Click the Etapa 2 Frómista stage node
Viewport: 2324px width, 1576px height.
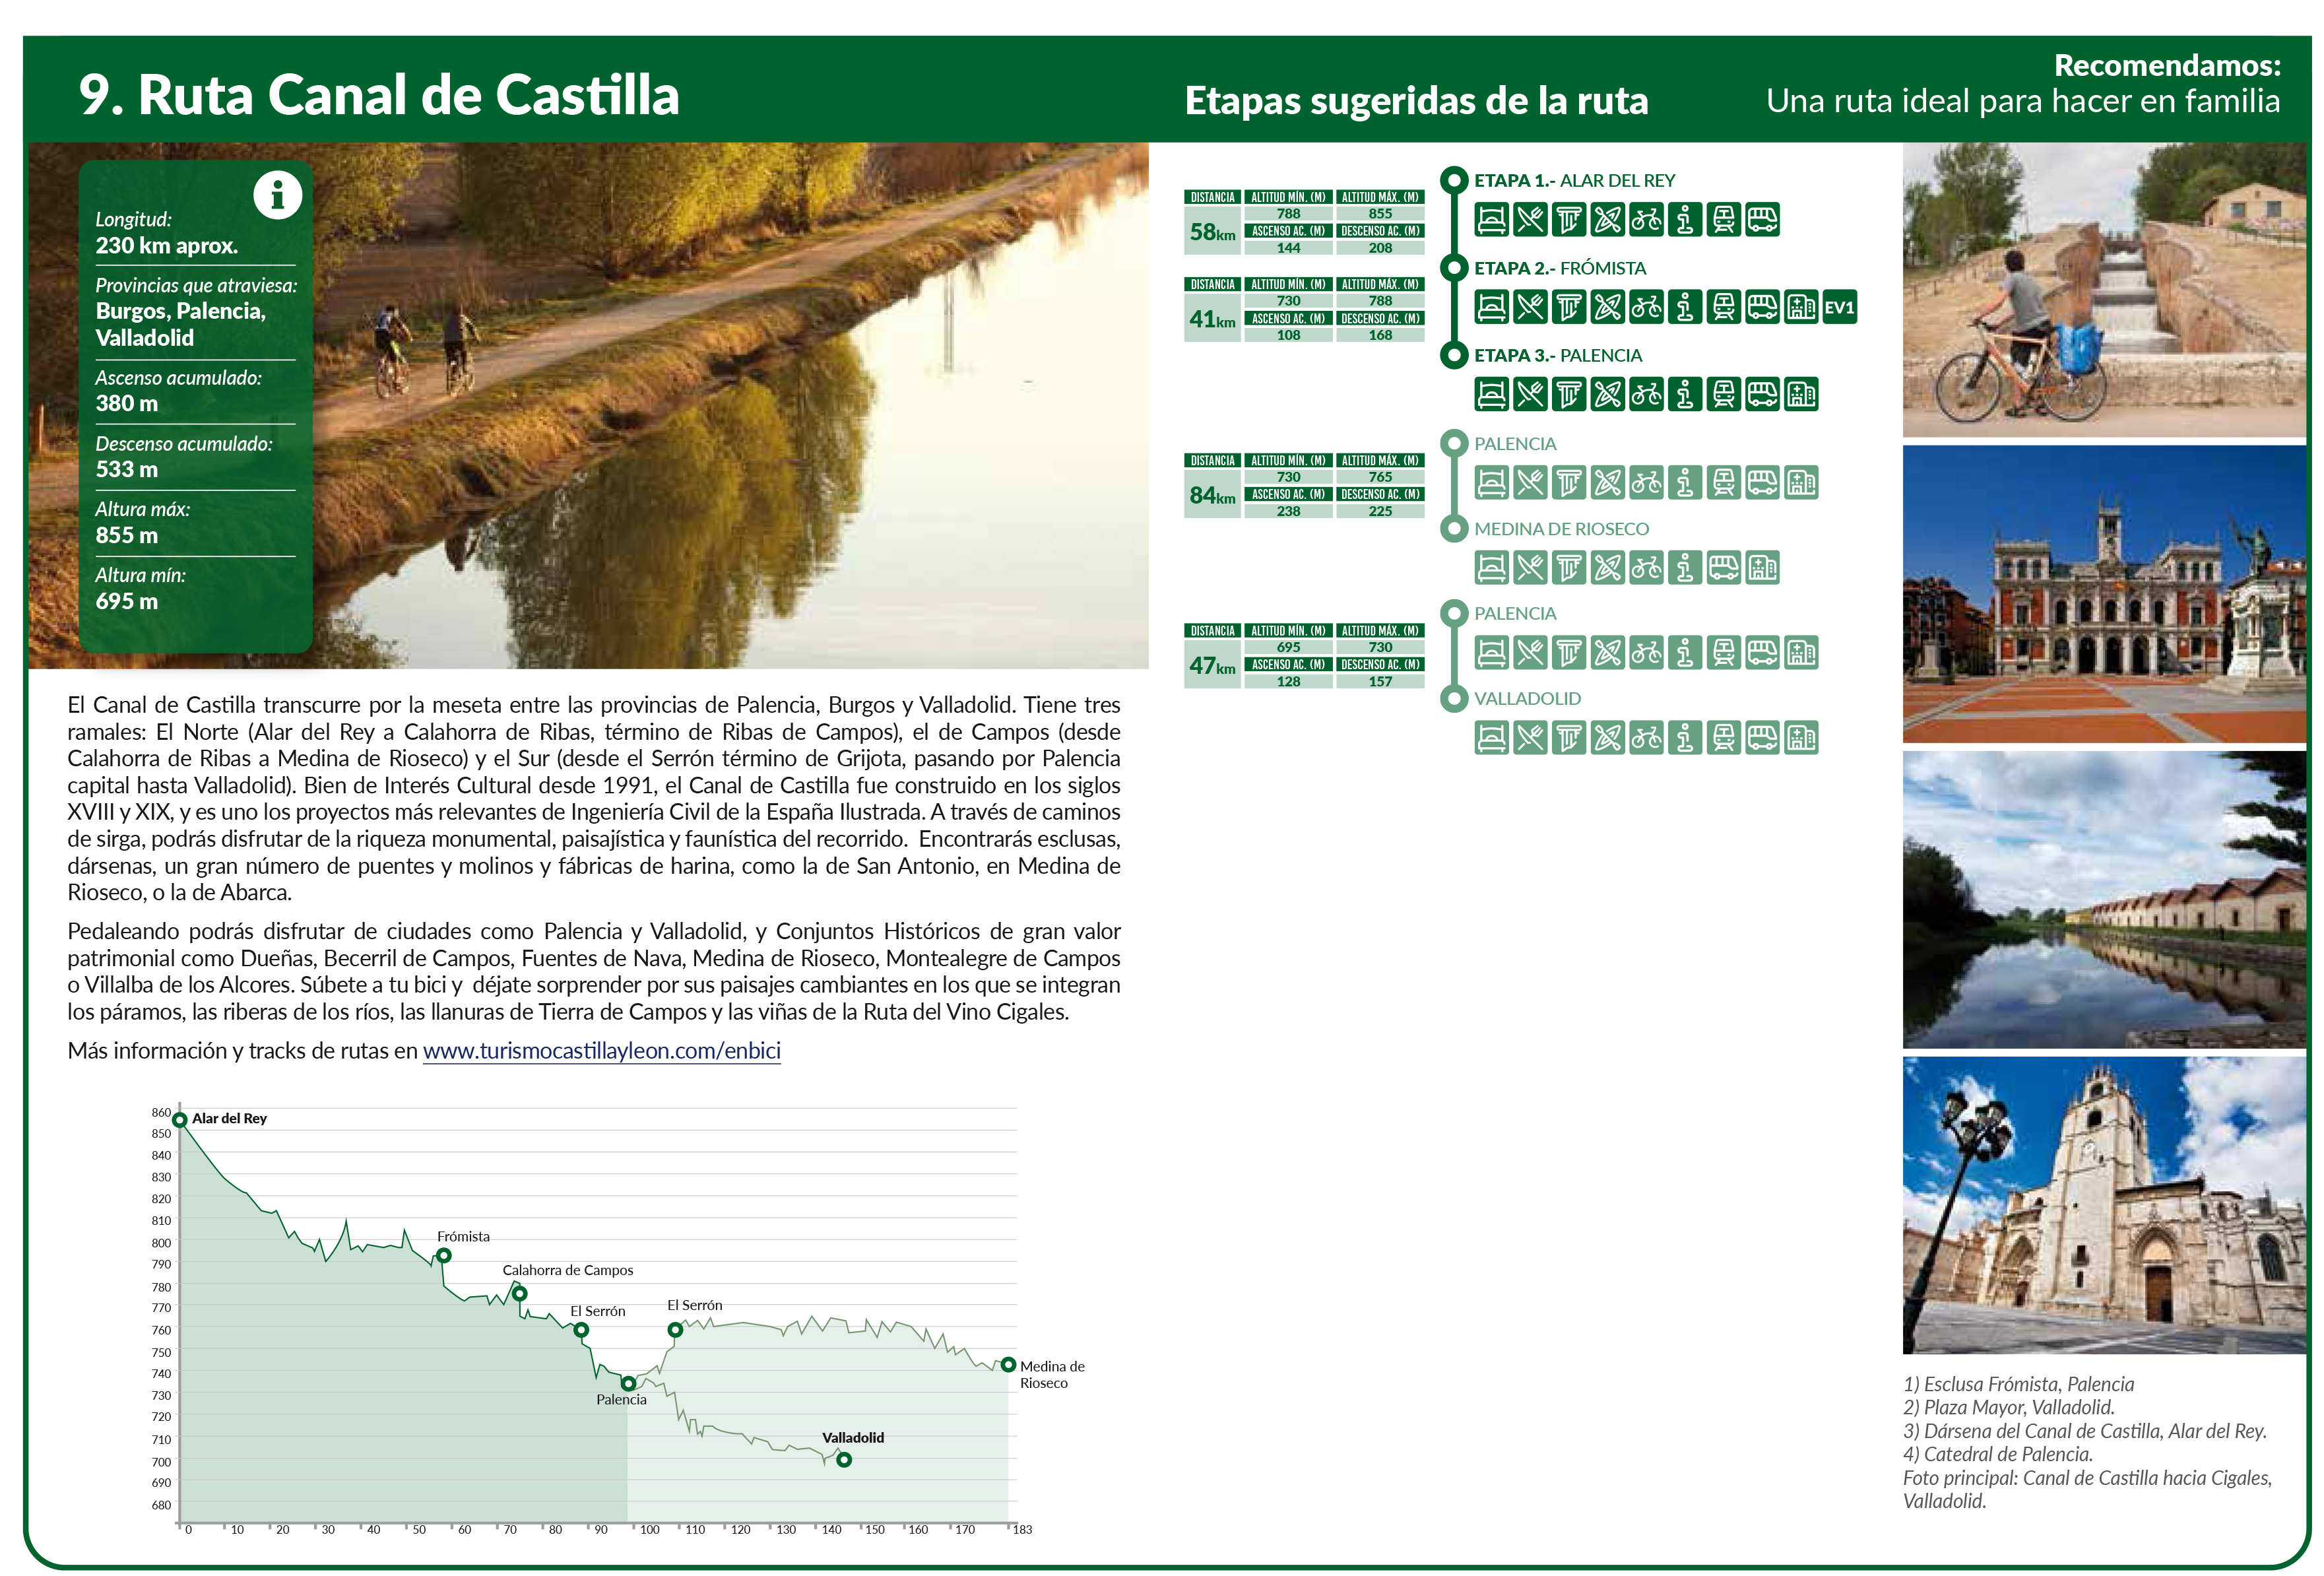pyautogui.click(x=1454, y=268)
